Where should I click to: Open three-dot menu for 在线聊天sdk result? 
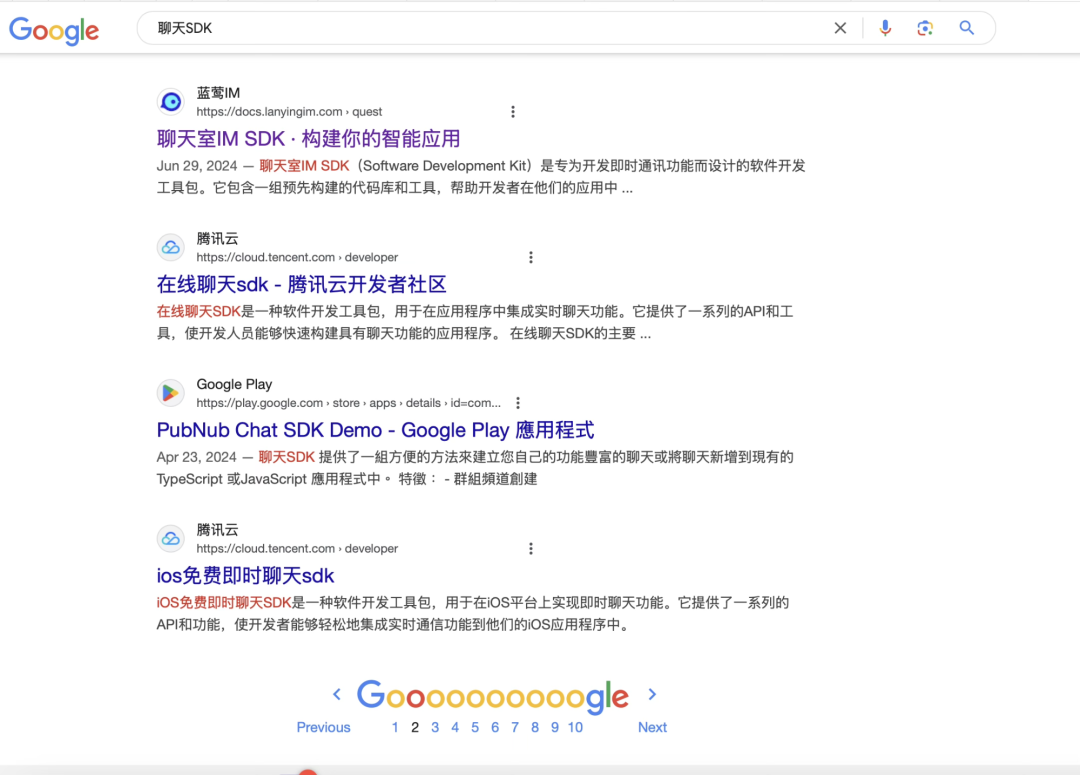tap(530, 258)
